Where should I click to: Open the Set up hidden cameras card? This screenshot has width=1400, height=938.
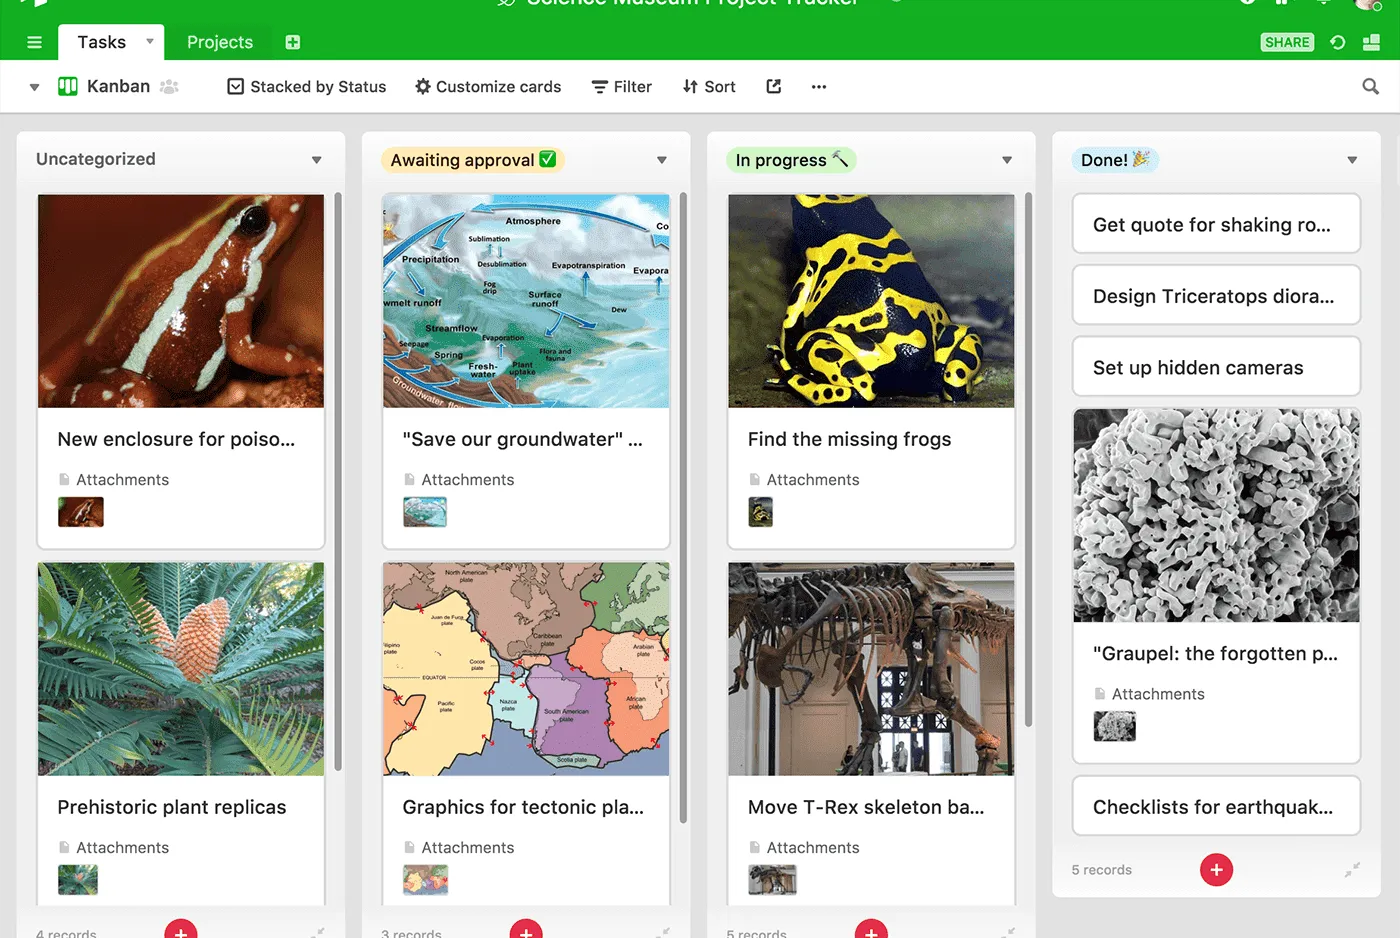click(1216, 367)
